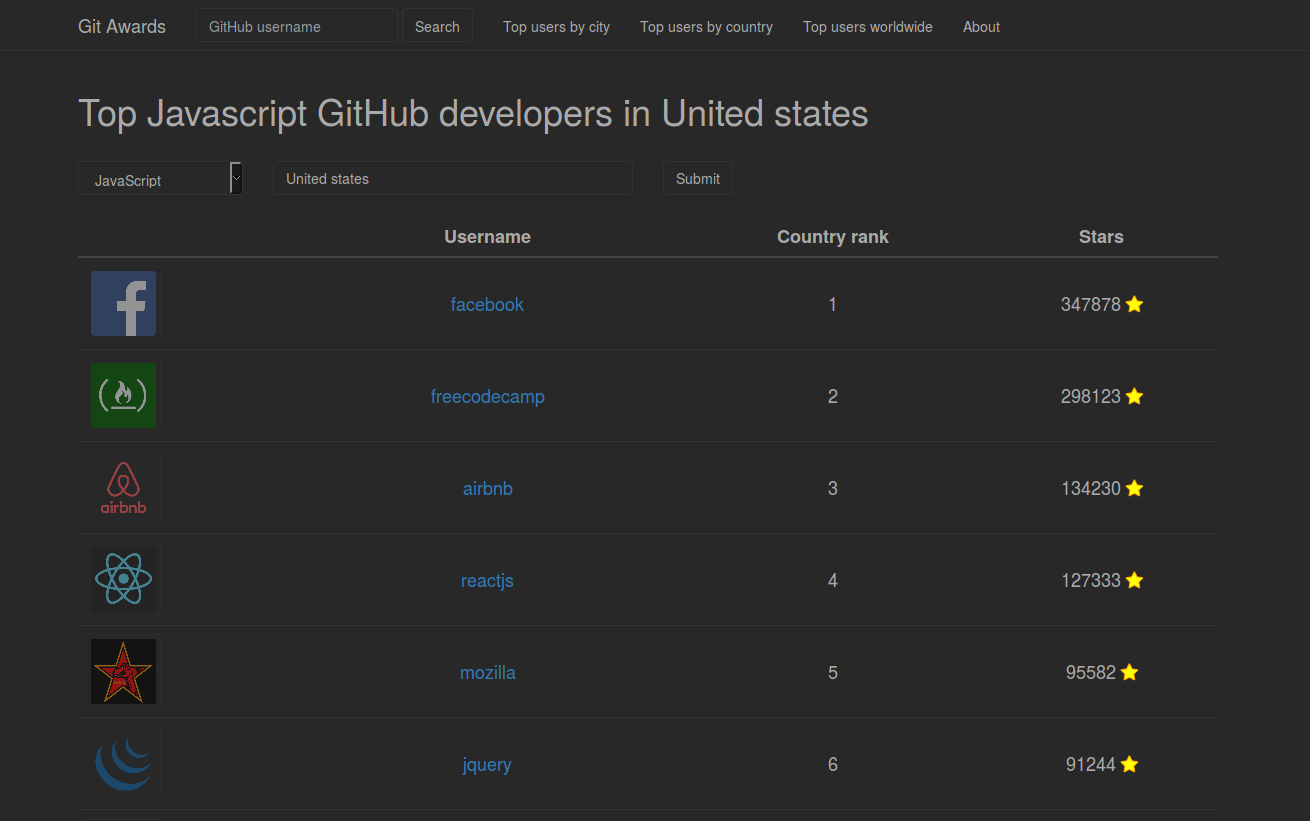Expand the JavaScript language dropdown
Viewport: 1310px width, 821px height.
point(161,179)
